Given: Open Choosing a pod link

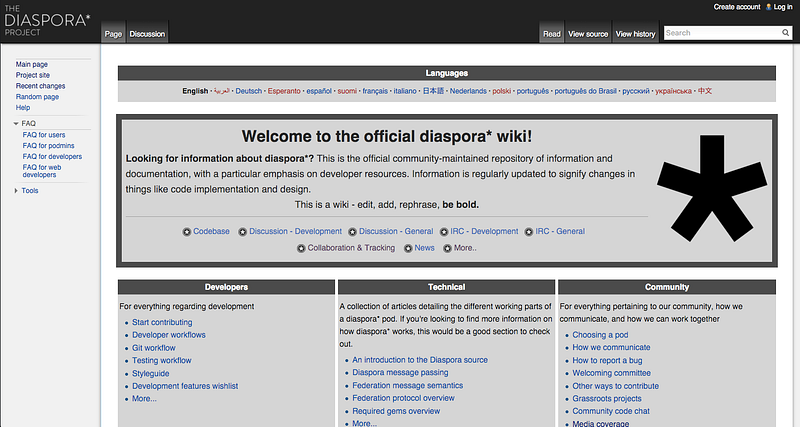Looking at the screenshot, I should point(600,335).
